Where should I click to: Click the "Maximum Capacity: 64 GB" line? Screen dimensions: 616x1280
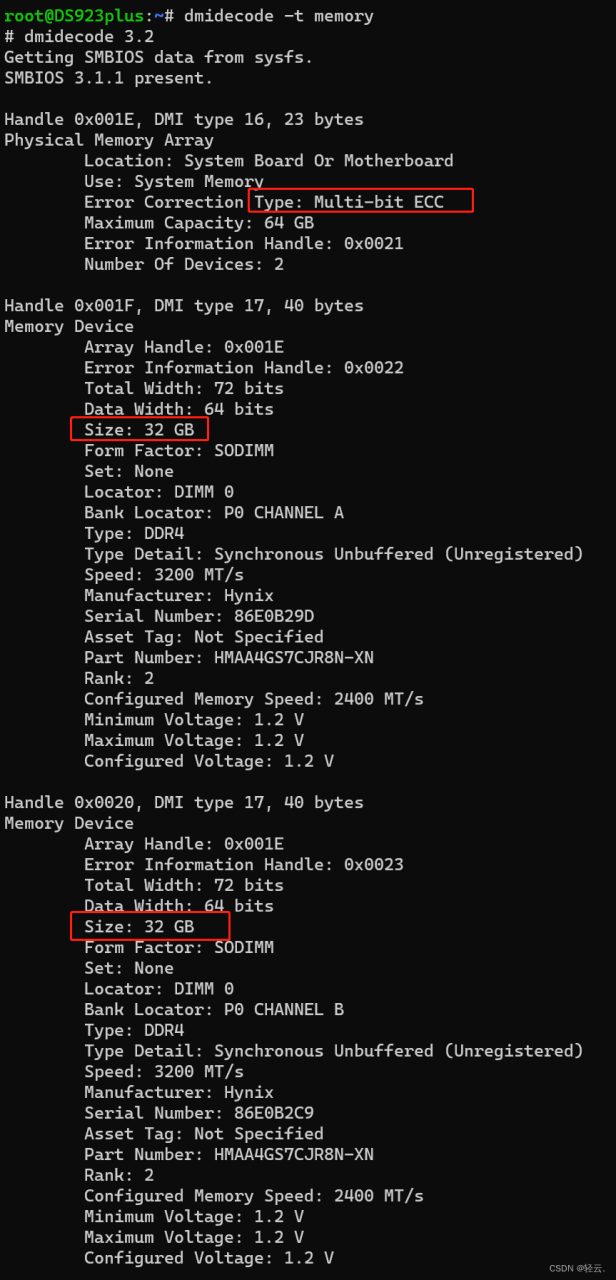pos(198,223)
